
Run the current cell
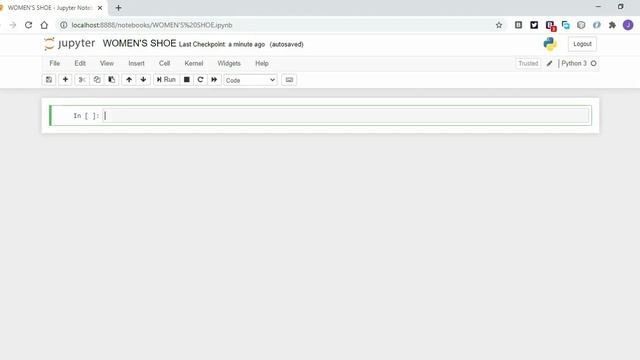(166, 80)
